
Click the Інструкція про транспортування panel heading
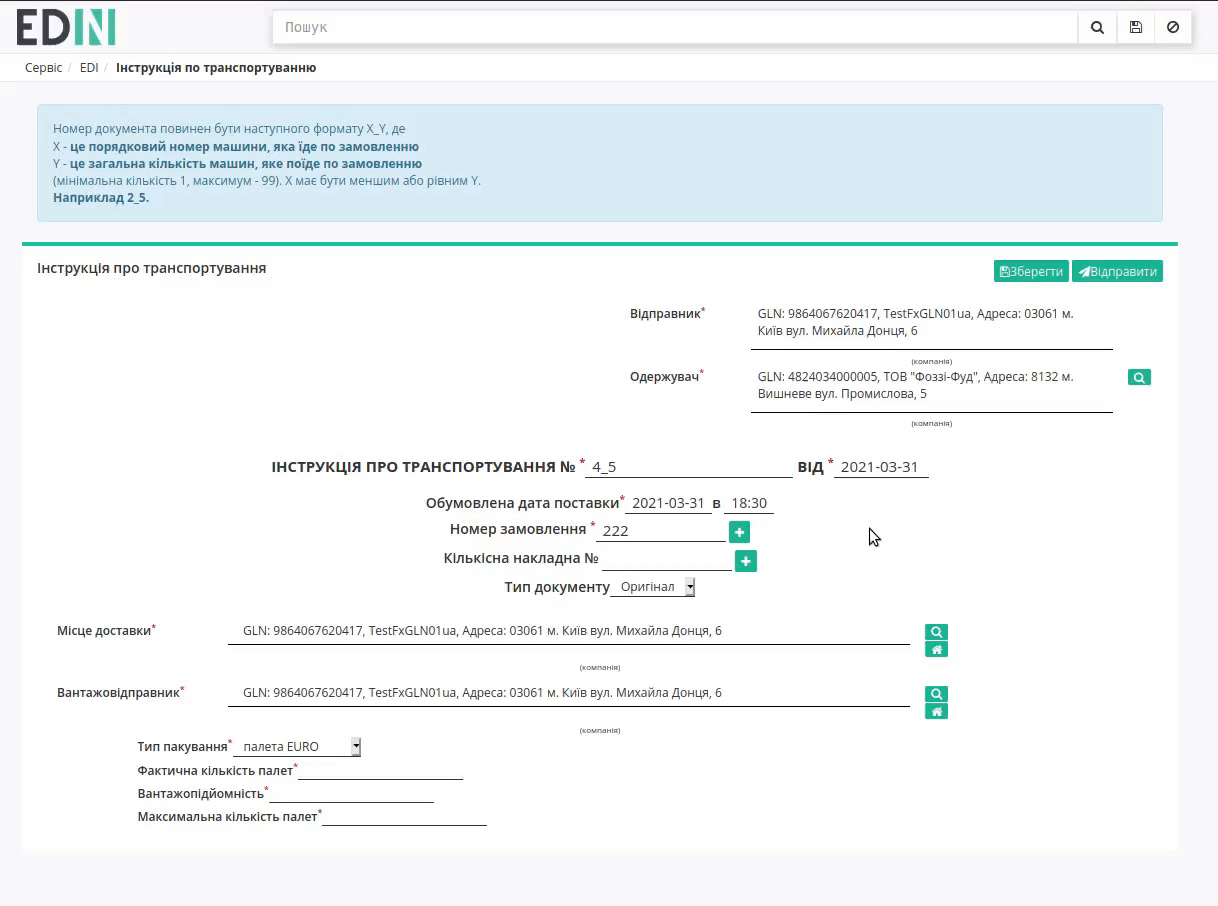point(152,268)
